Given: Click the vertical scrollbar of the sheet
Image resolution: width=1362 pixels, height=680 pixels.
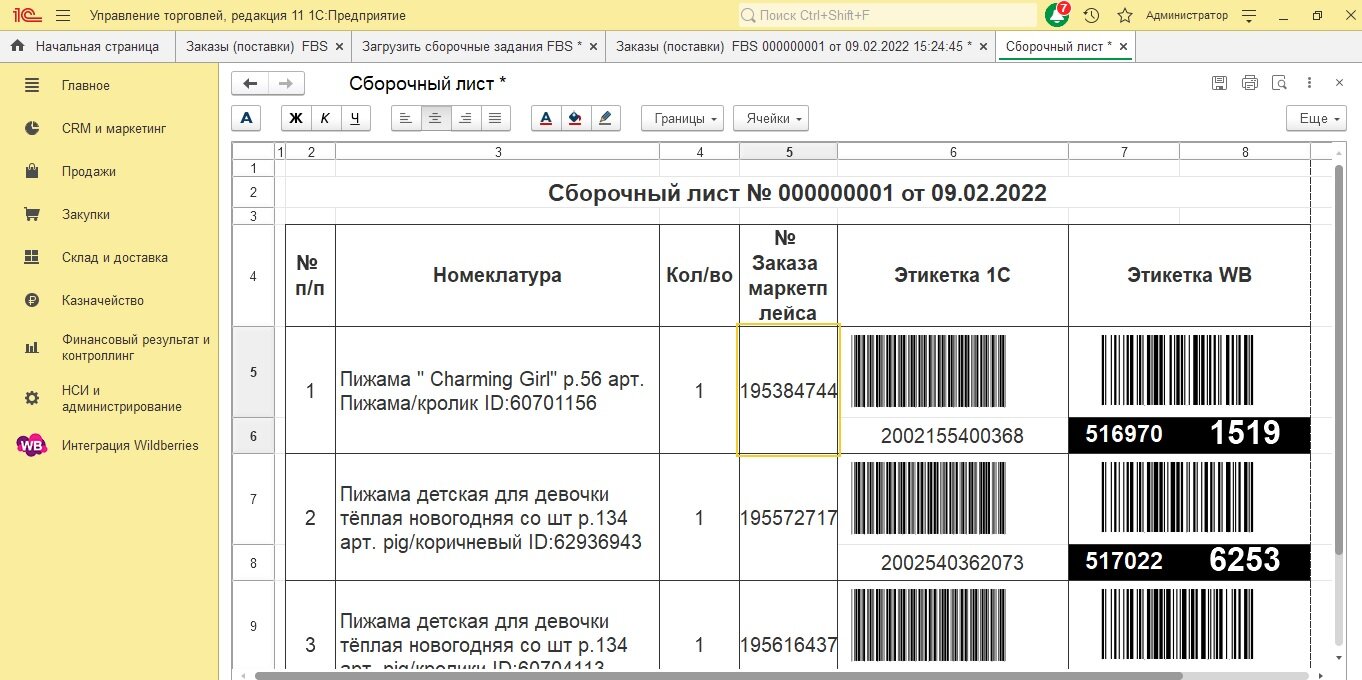Looking at the screenshot, I should coord(1339,360).
